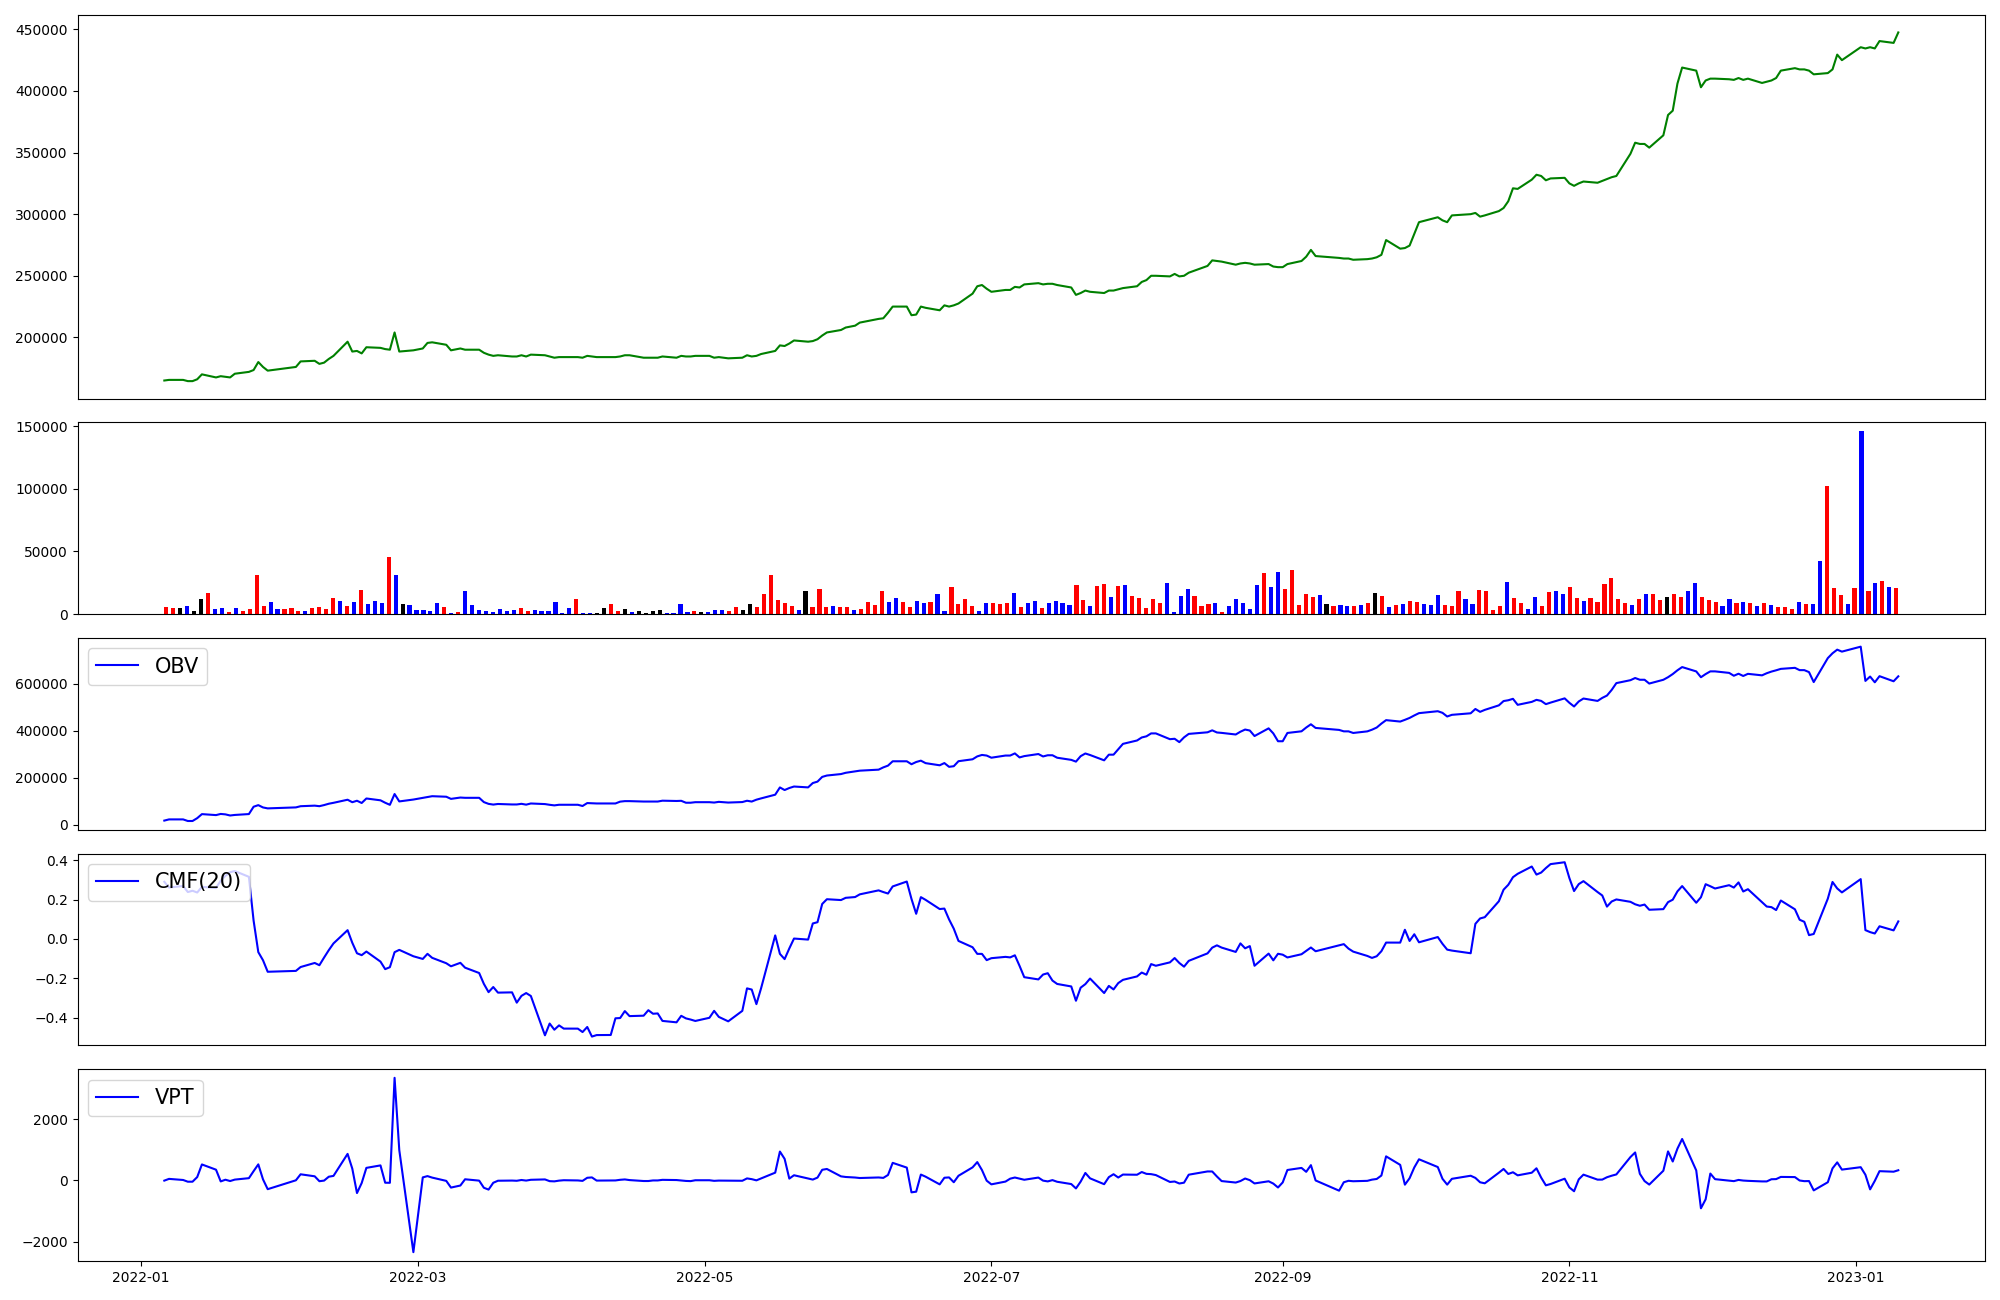This screenshot has height=1300, width=2000.
Task: Click the blue line sample in VPT legend
Action: (118, 1098)
